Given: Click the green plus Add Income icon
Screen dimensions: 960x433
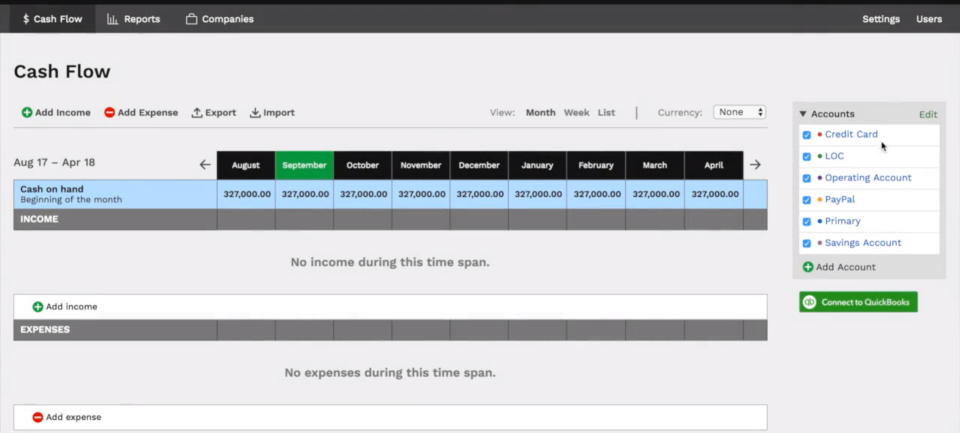Looking at the screenshot, I should tap(27, 113).
